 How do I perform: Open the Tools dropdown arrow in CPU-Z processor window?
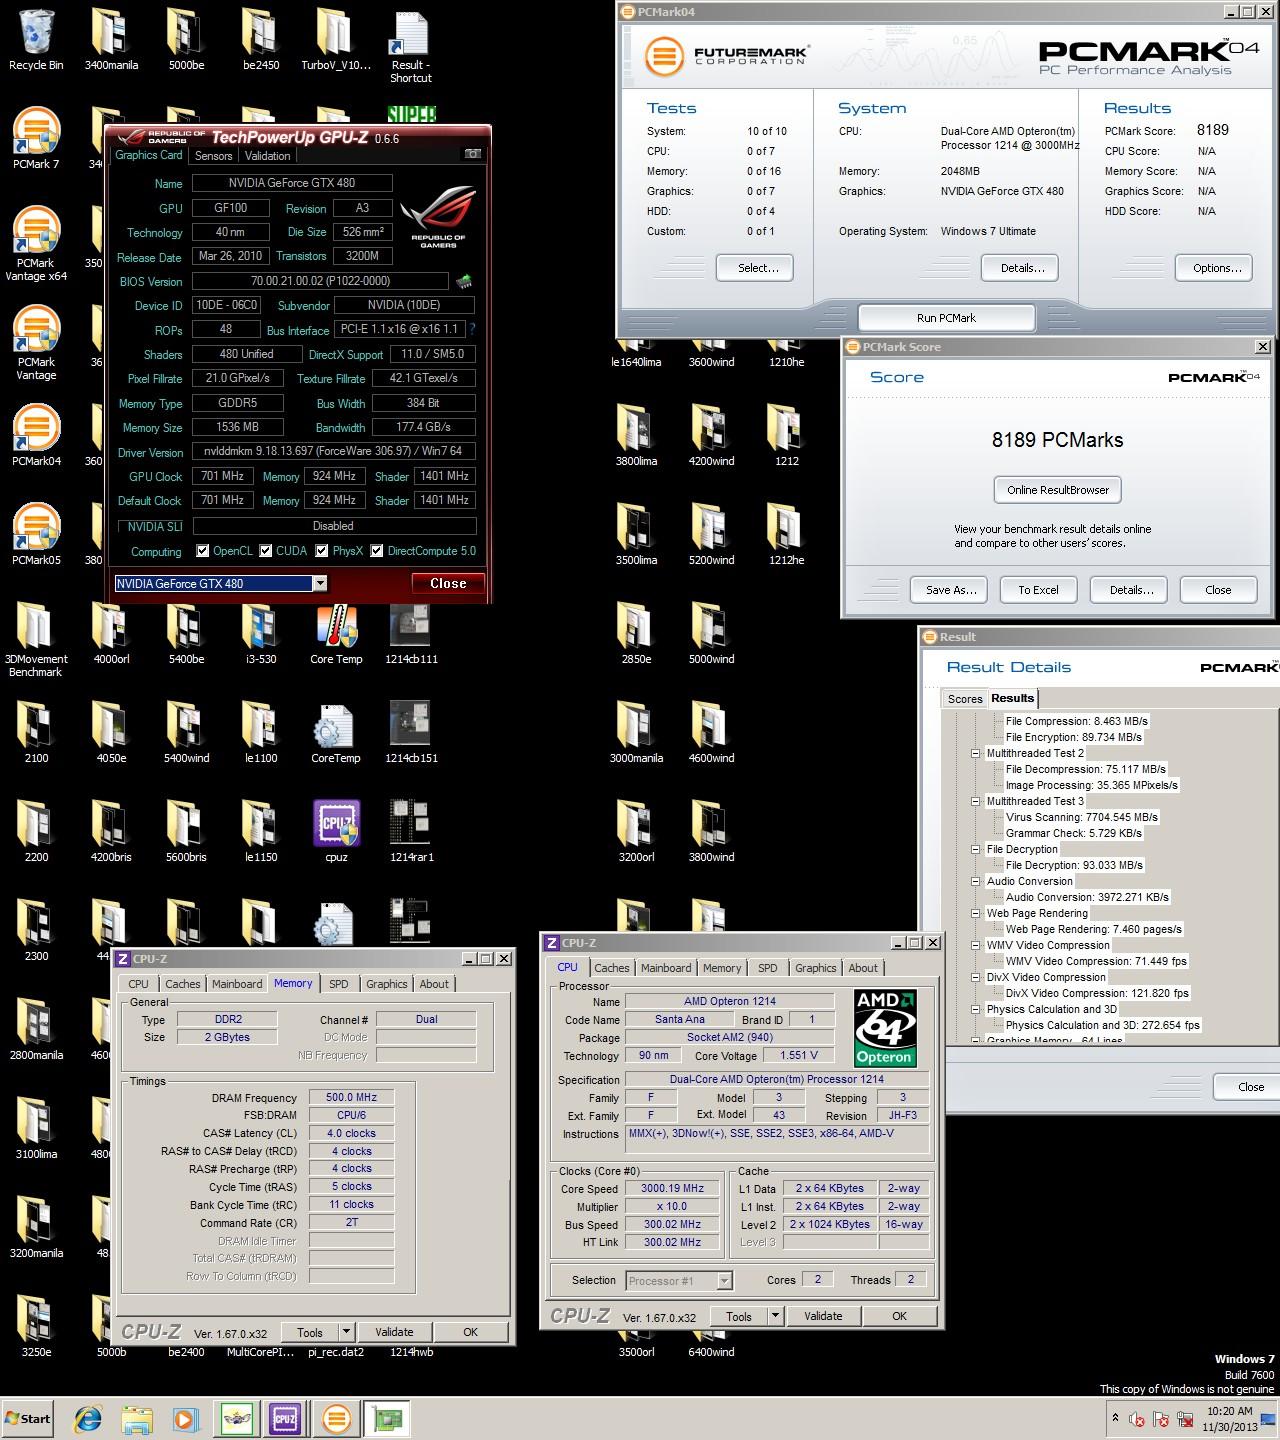pos(775,1316)
